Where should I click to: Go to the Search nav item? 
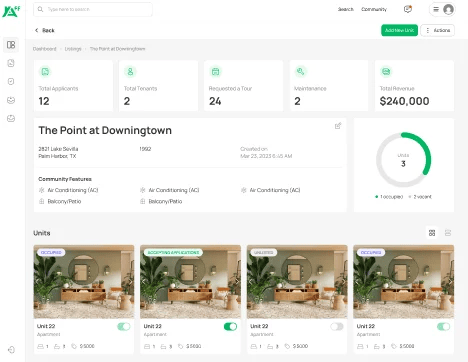(x=346, y=9)
